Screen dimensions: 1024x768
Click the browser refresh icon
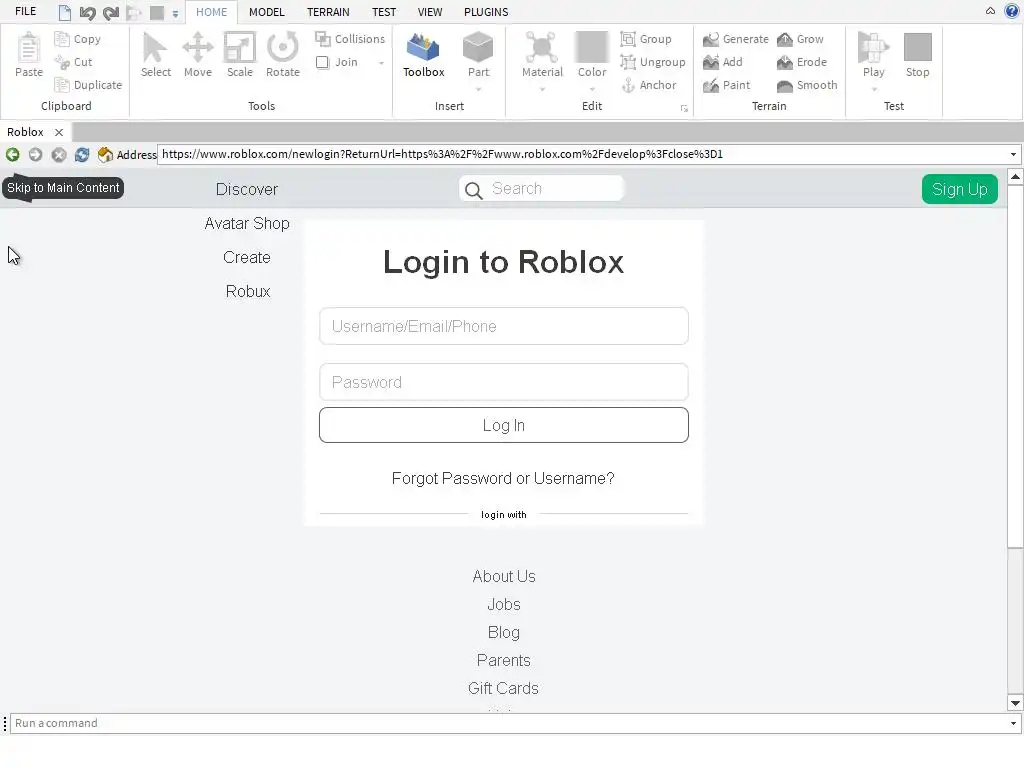82,155
